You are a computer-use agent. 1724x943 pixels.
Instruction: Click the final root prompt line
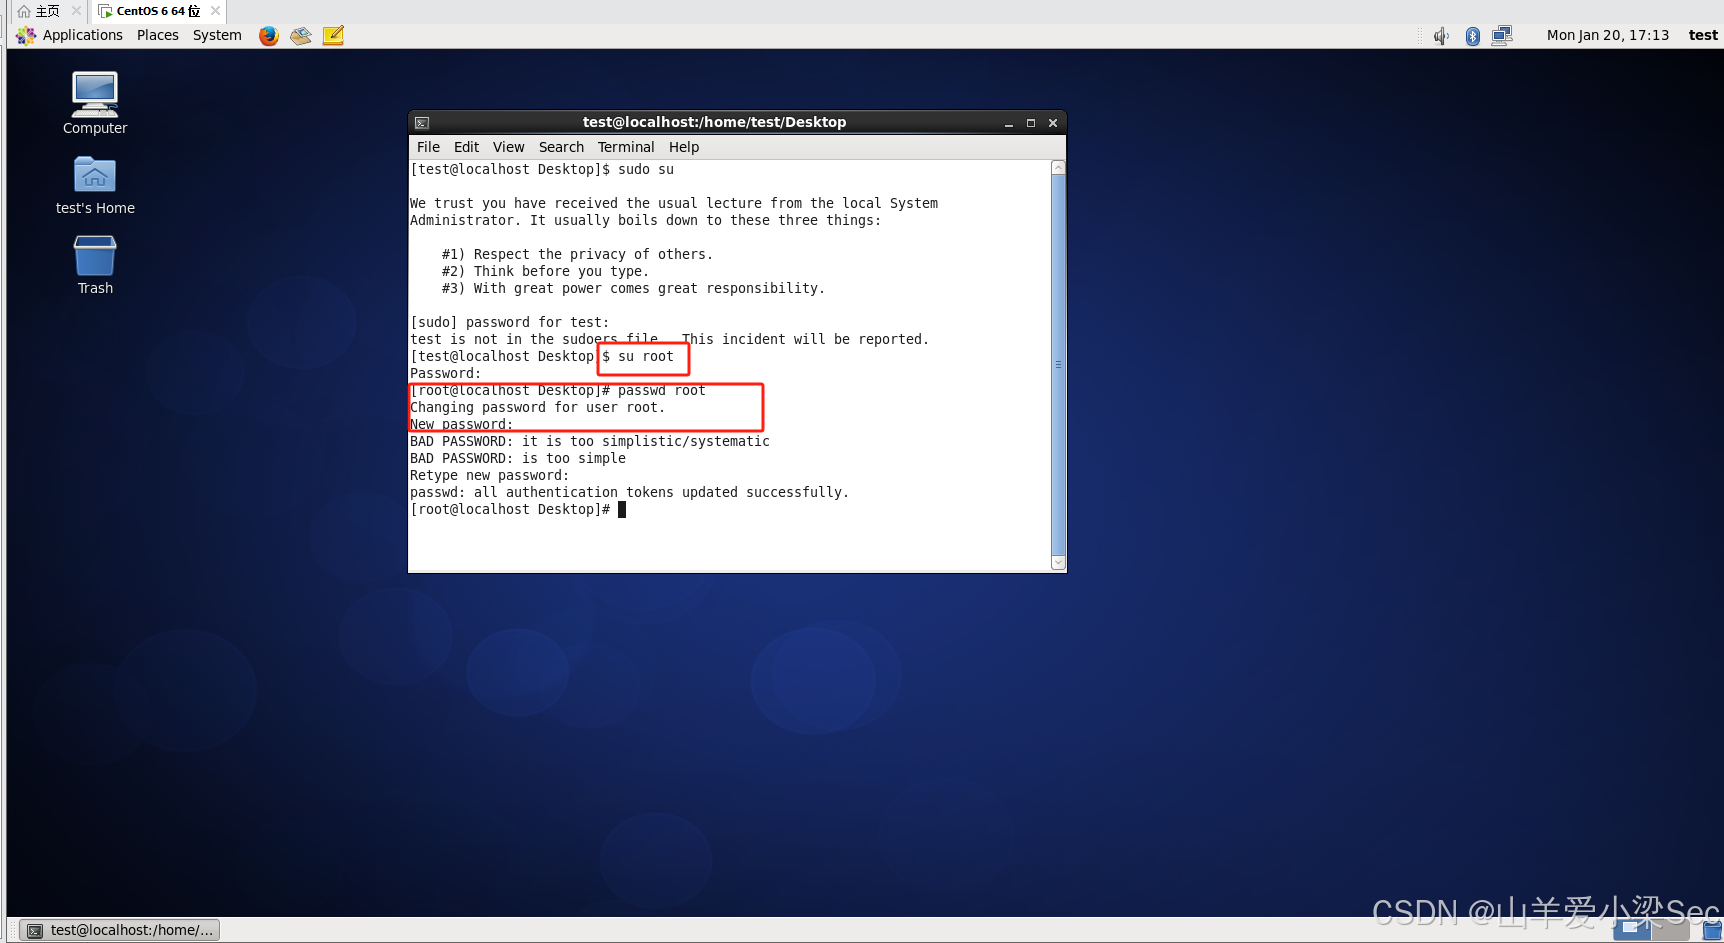[518, 509]
